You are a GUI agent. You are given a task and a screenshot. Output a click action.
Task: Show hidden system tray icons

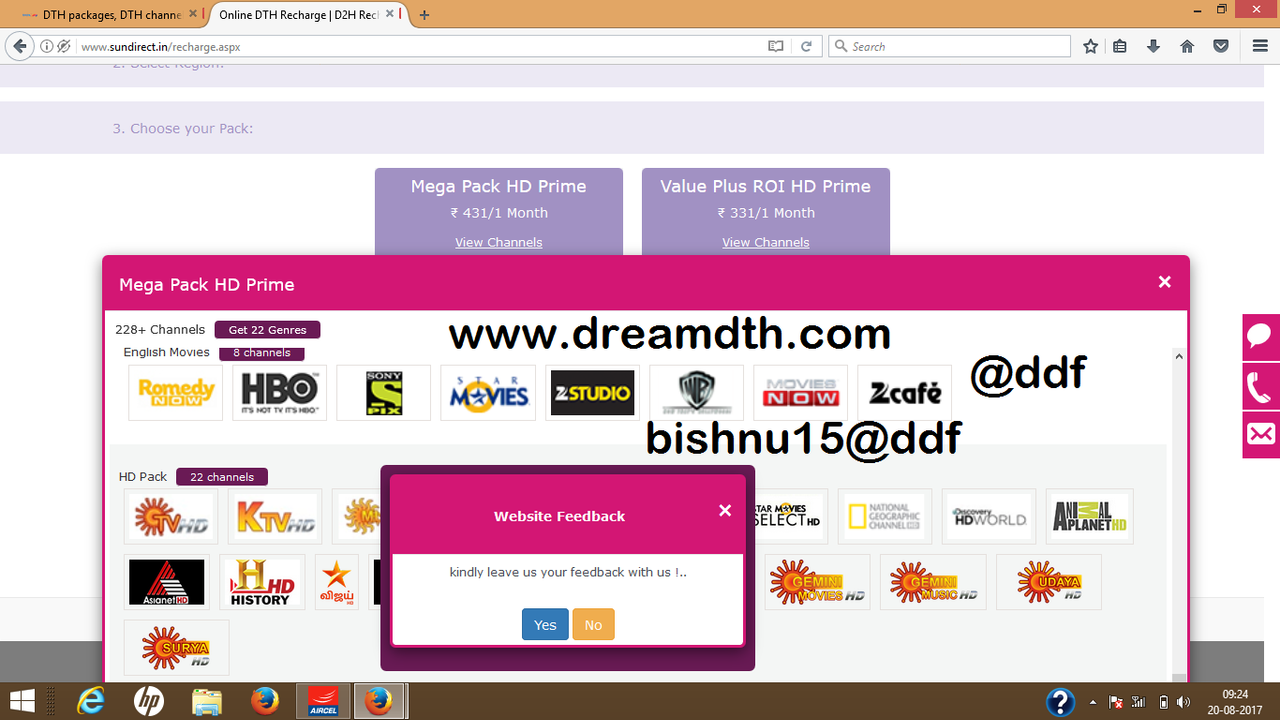1092,702
